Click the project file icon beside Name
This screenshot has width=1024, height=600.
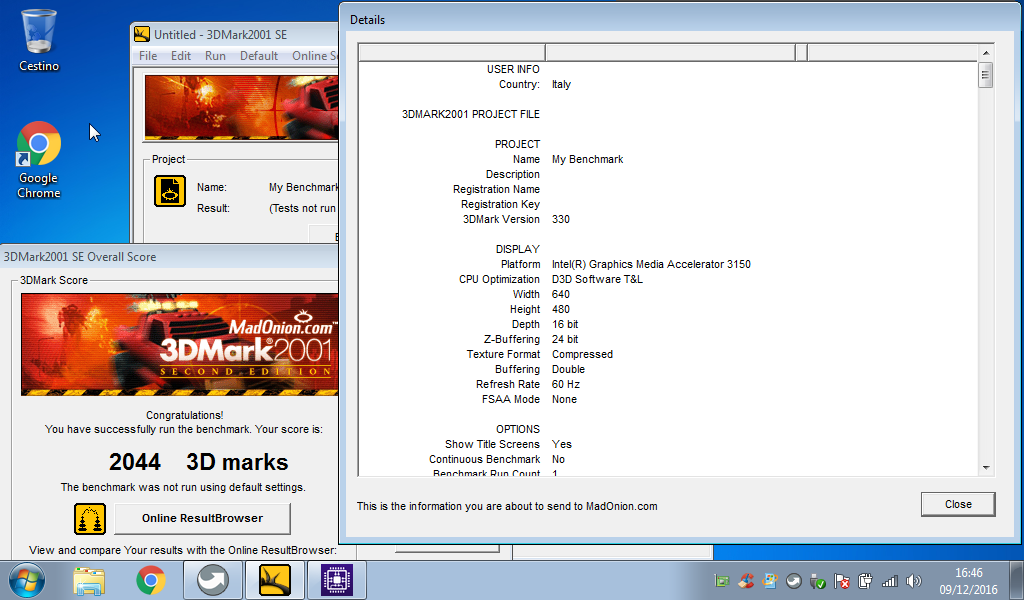170,191
